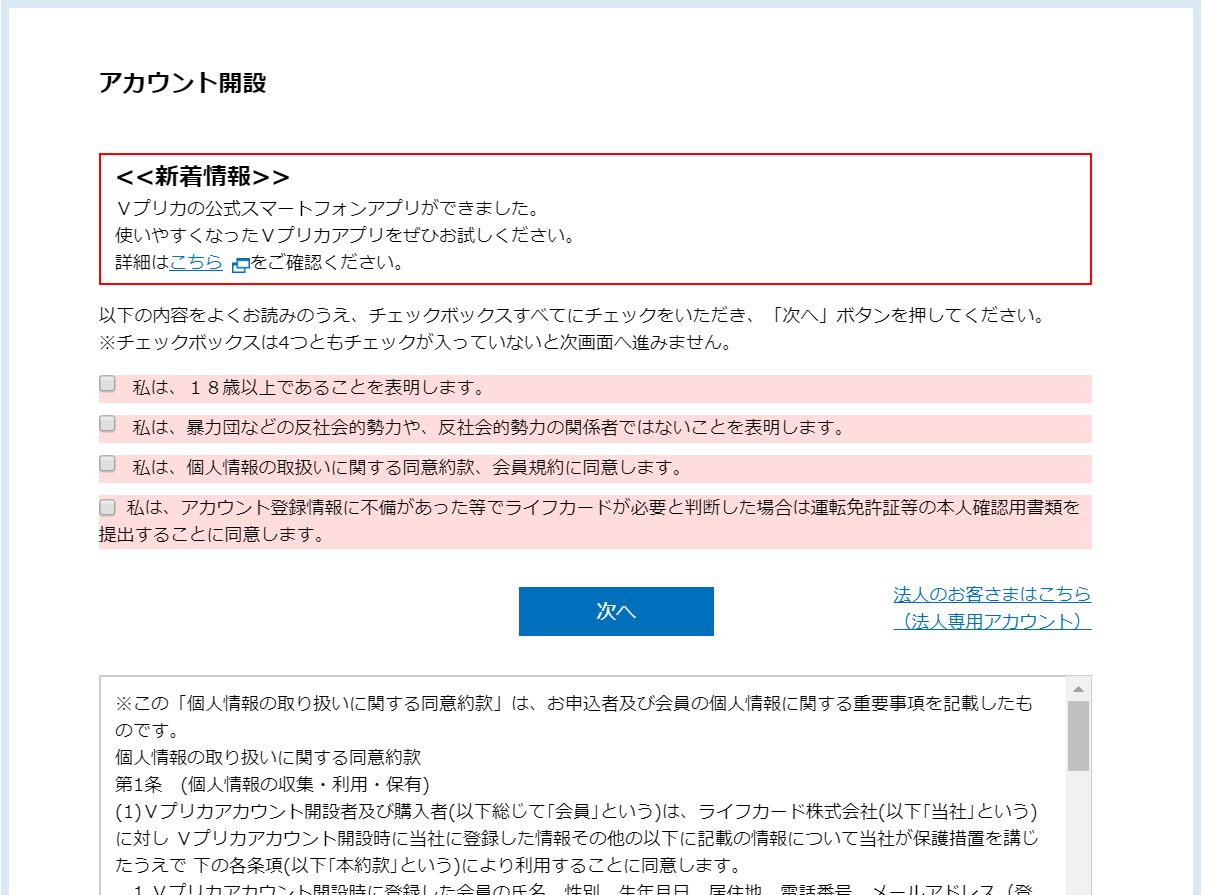Open the こちら link for app details
This screenshot has height=895, width=1205.
click(196, 263)
